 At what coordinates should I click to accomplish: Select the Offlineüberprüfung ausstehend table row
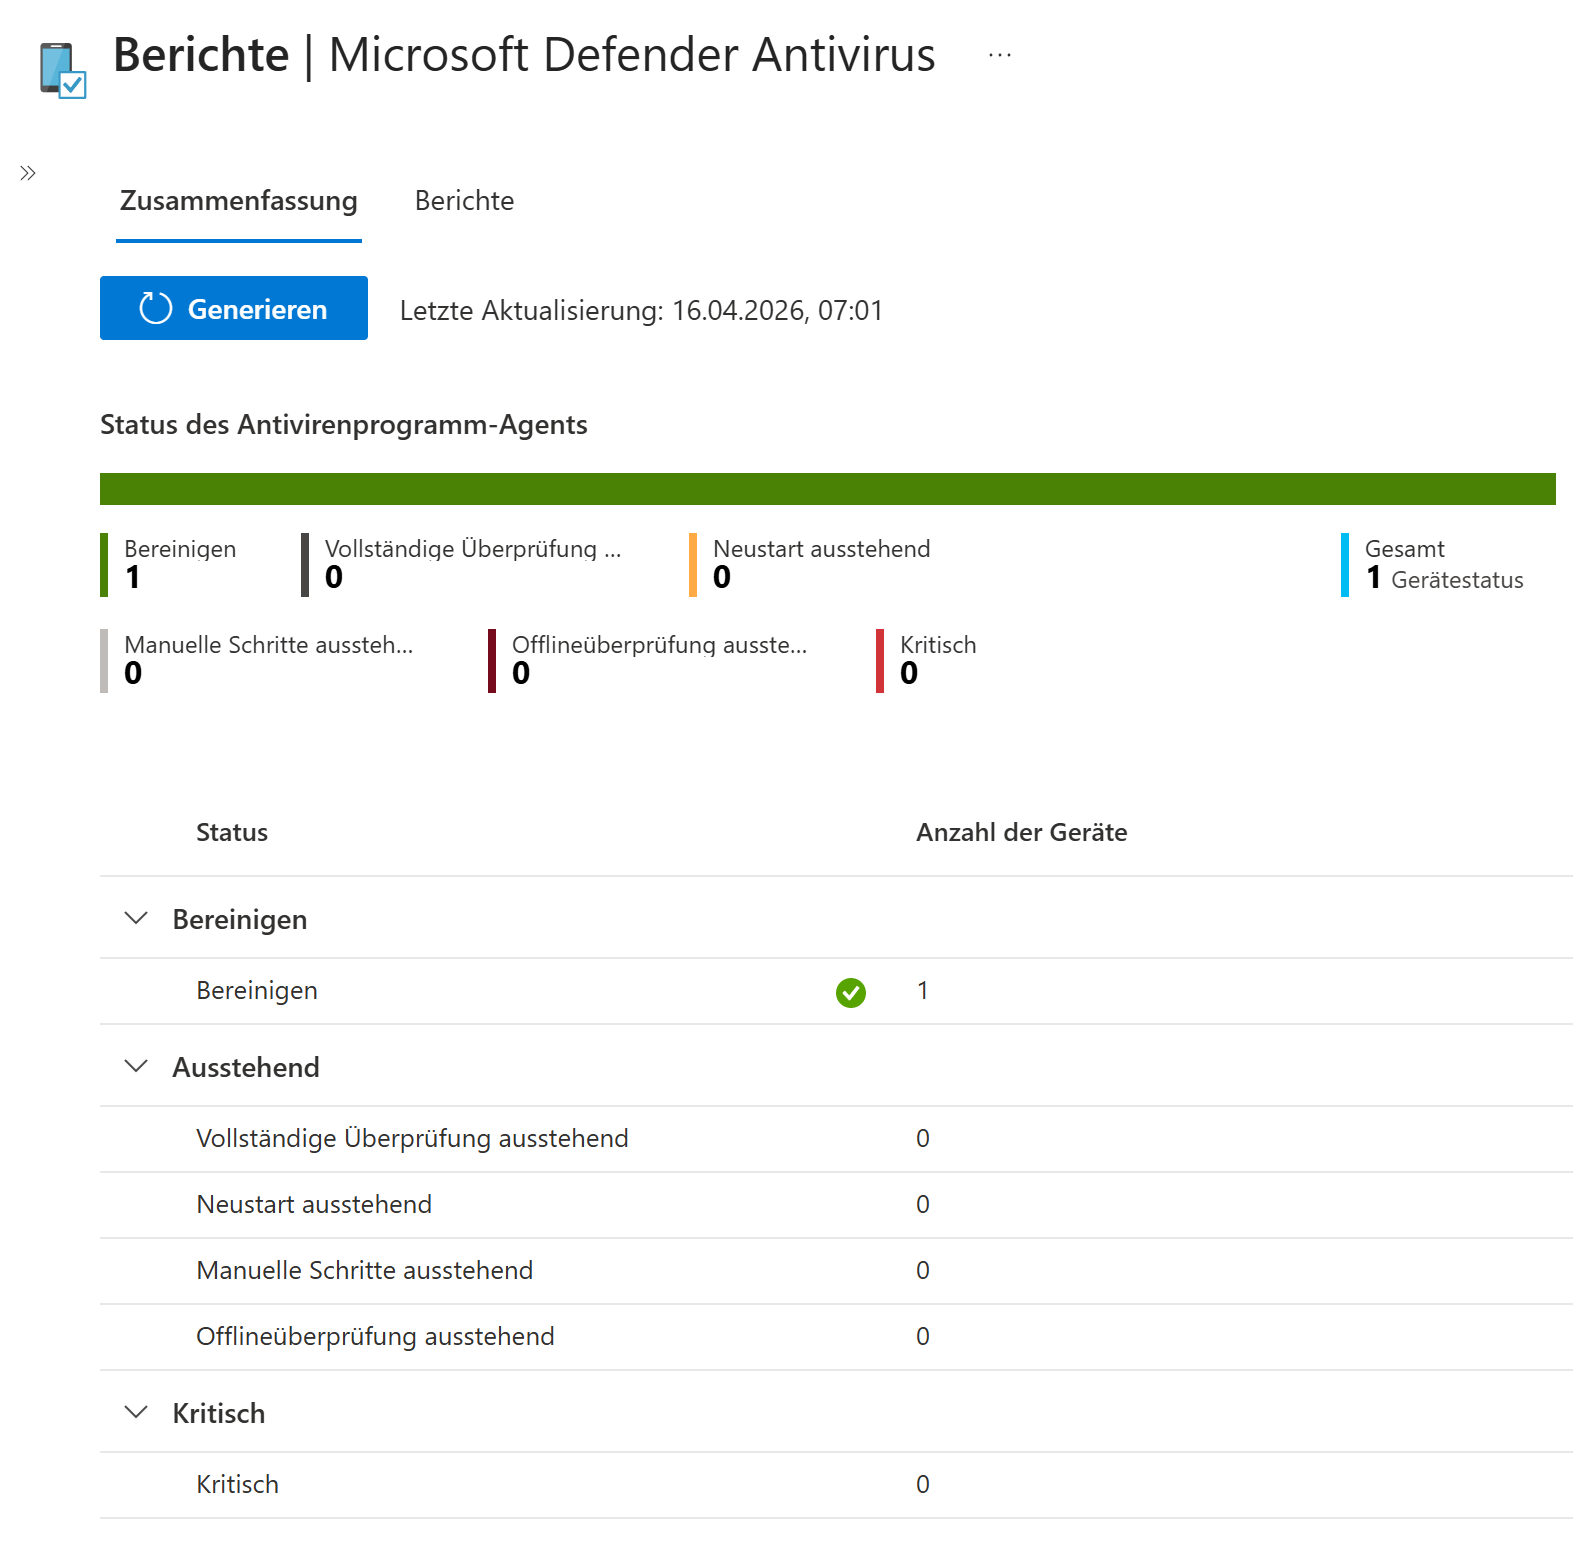pos(836,1337)
